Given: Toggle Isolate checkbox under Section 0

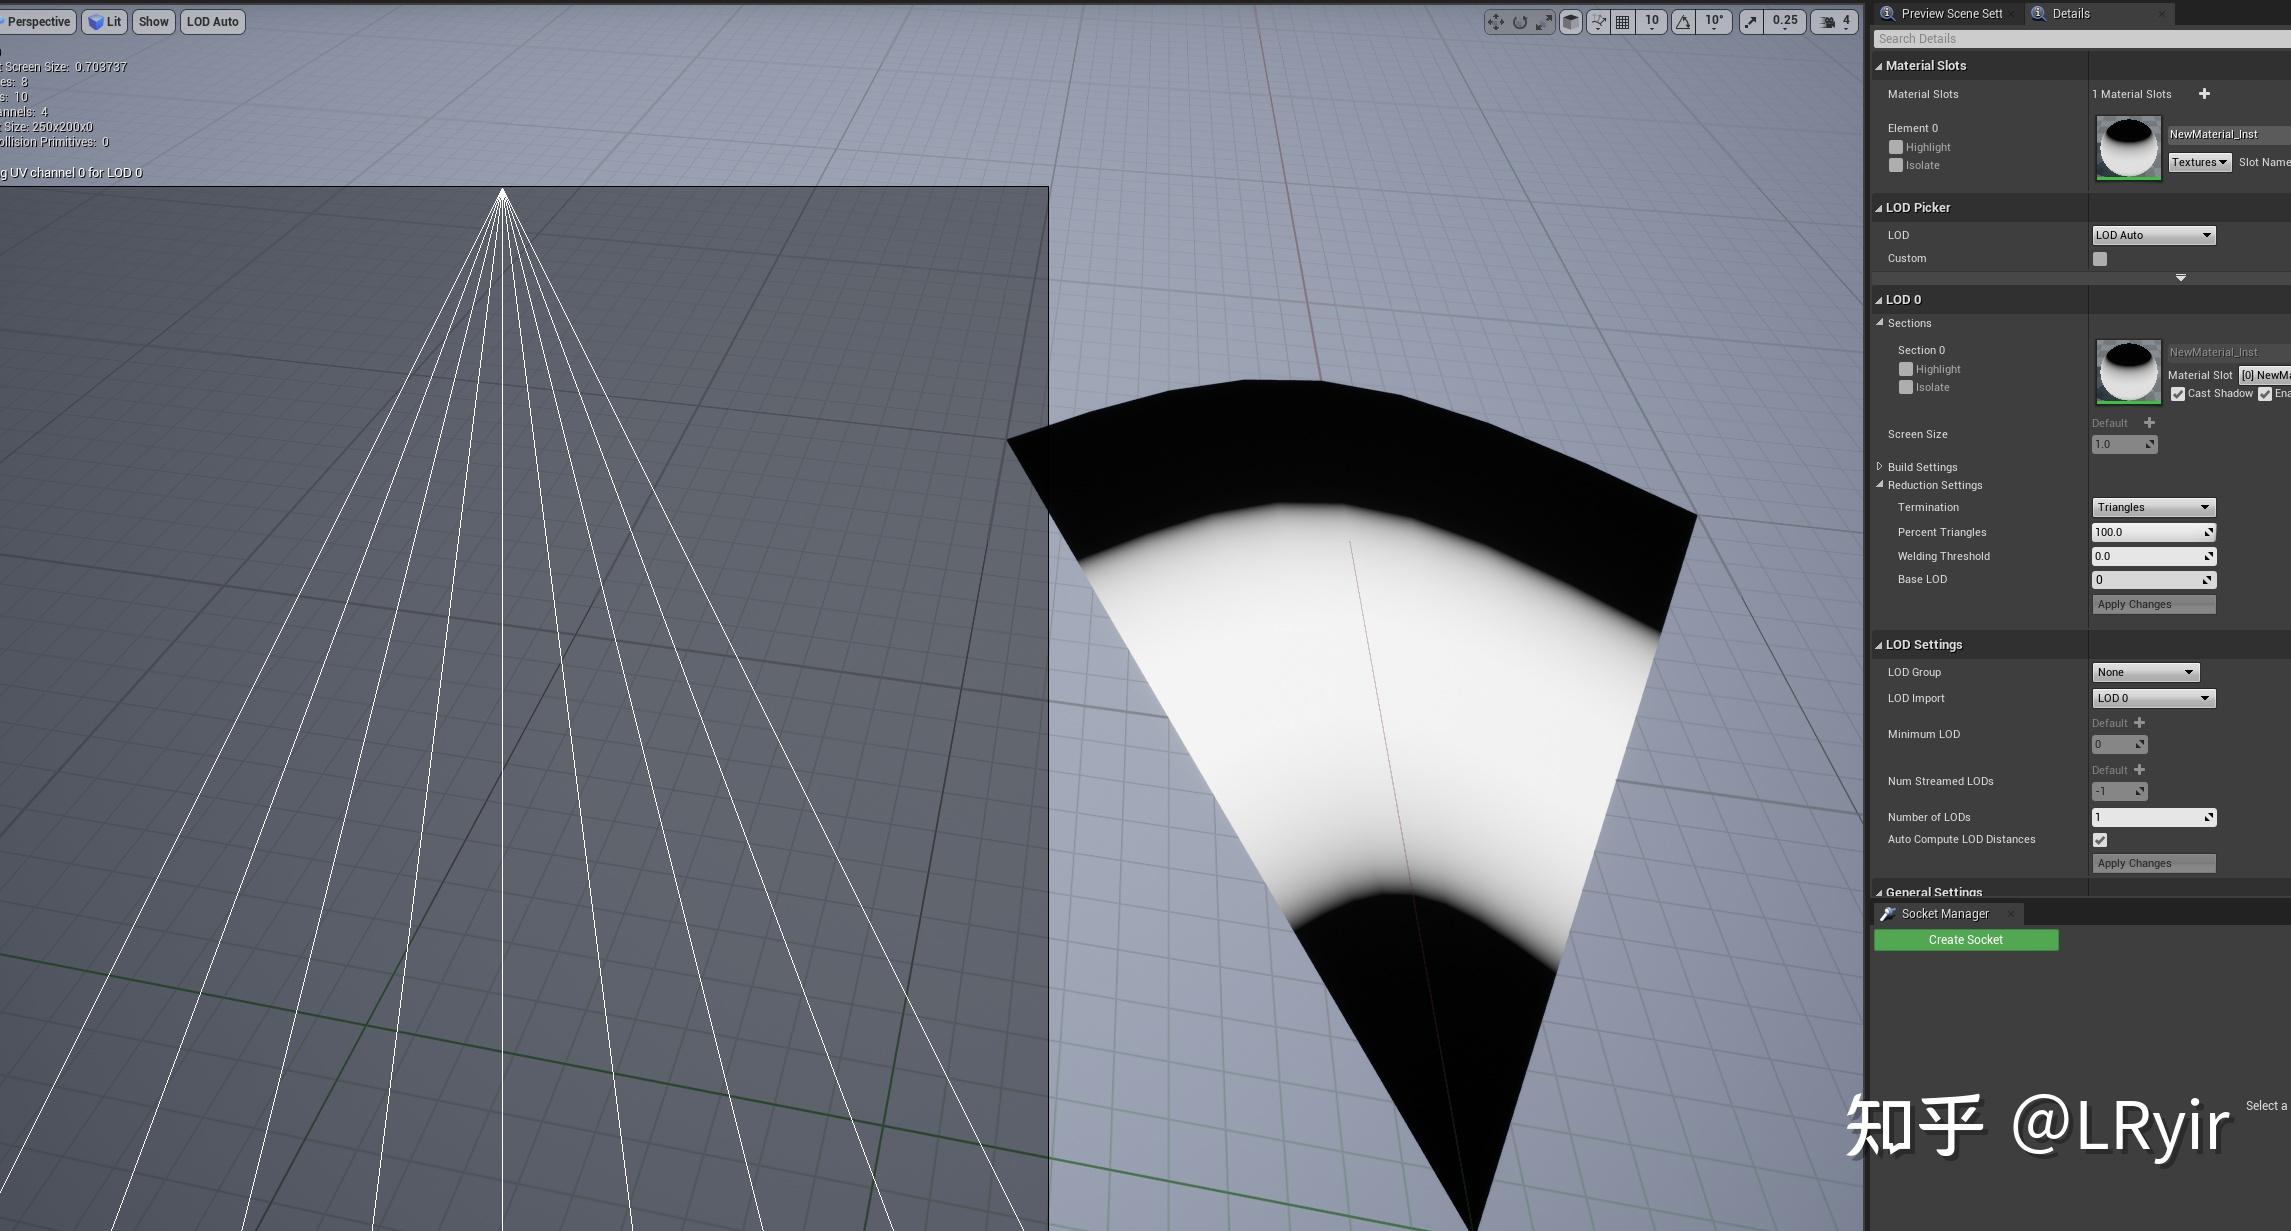Looking at the screenshot, I should 1906,387.
